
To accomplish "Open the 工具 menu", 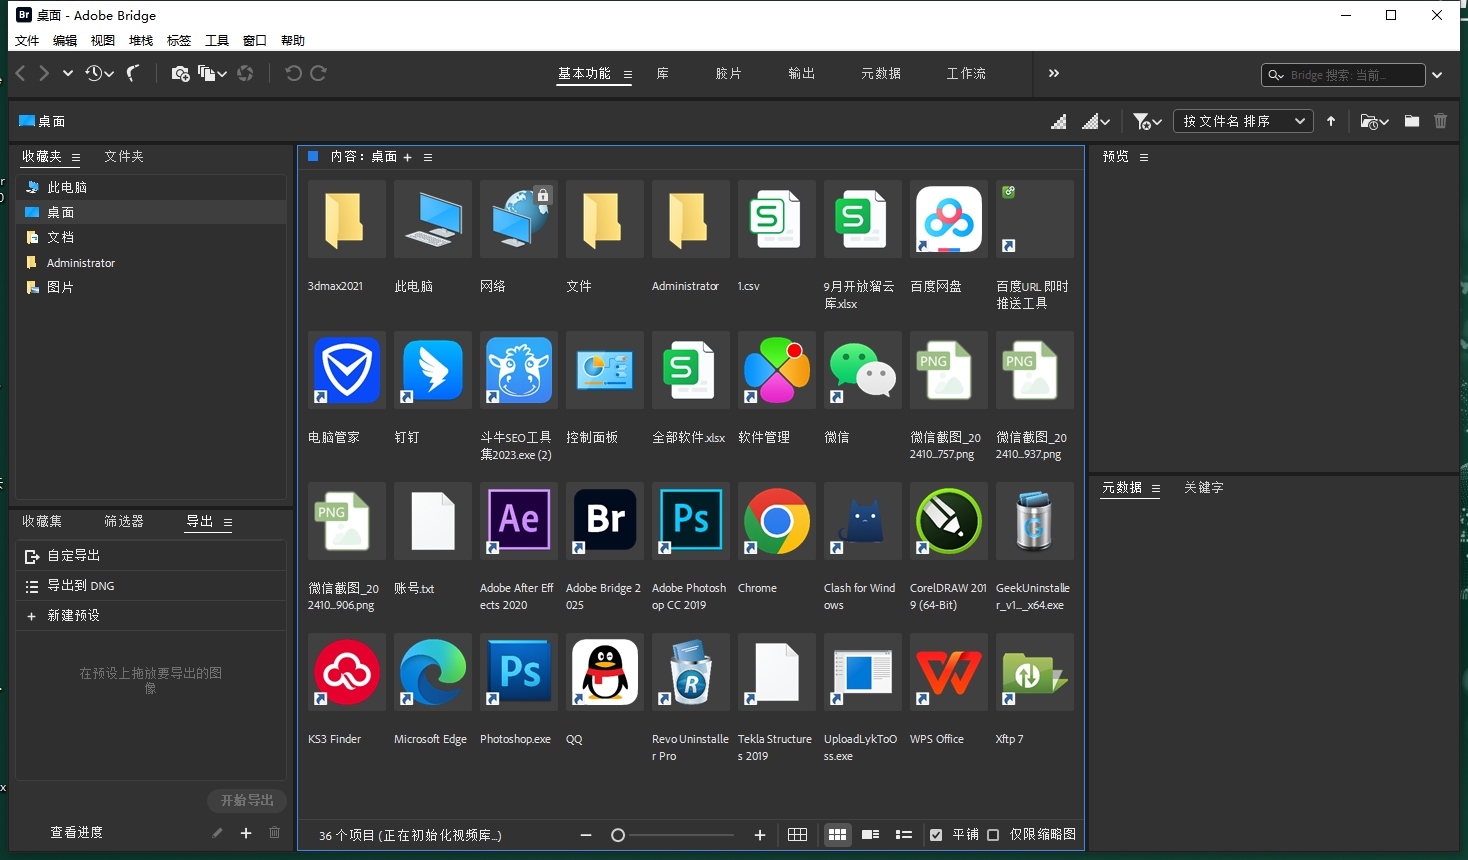I will click(x=216, y=40).
